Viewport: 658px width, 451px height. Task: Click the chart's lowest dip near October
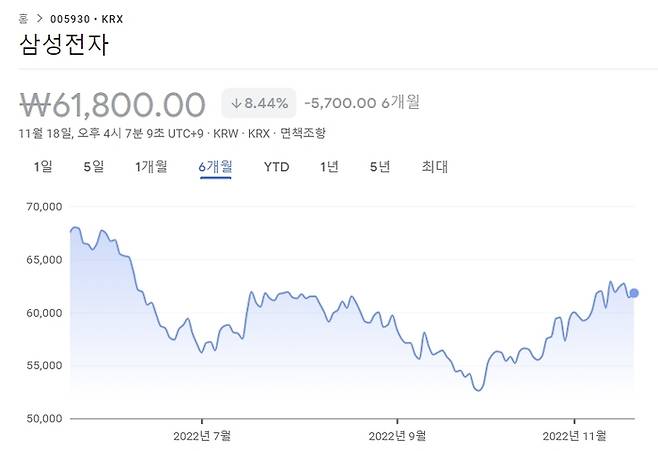click(x=478, y=390)
